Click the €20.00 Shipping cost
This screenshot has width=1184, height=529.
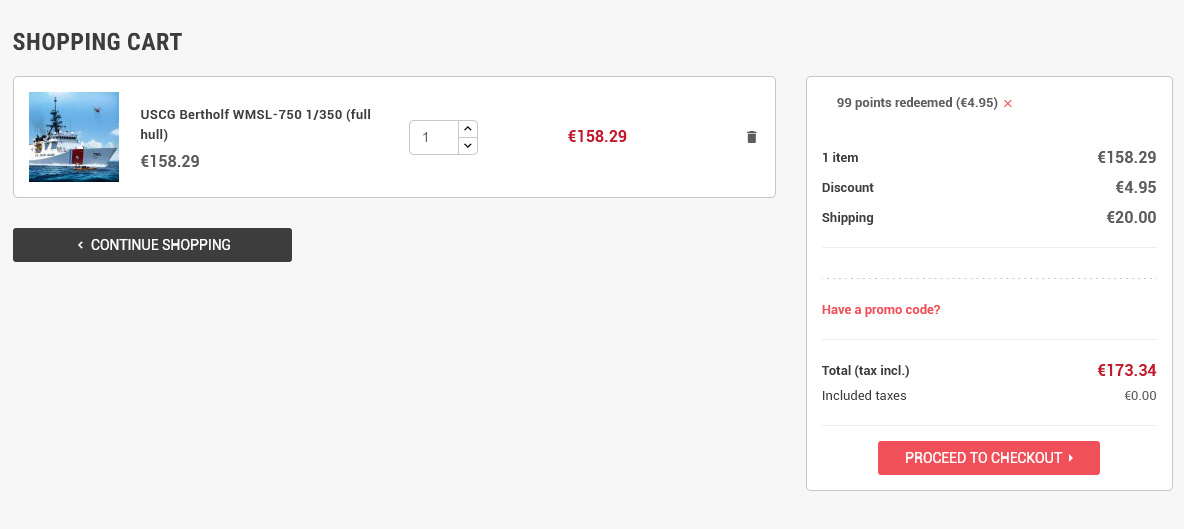(x=1130, y=217)
